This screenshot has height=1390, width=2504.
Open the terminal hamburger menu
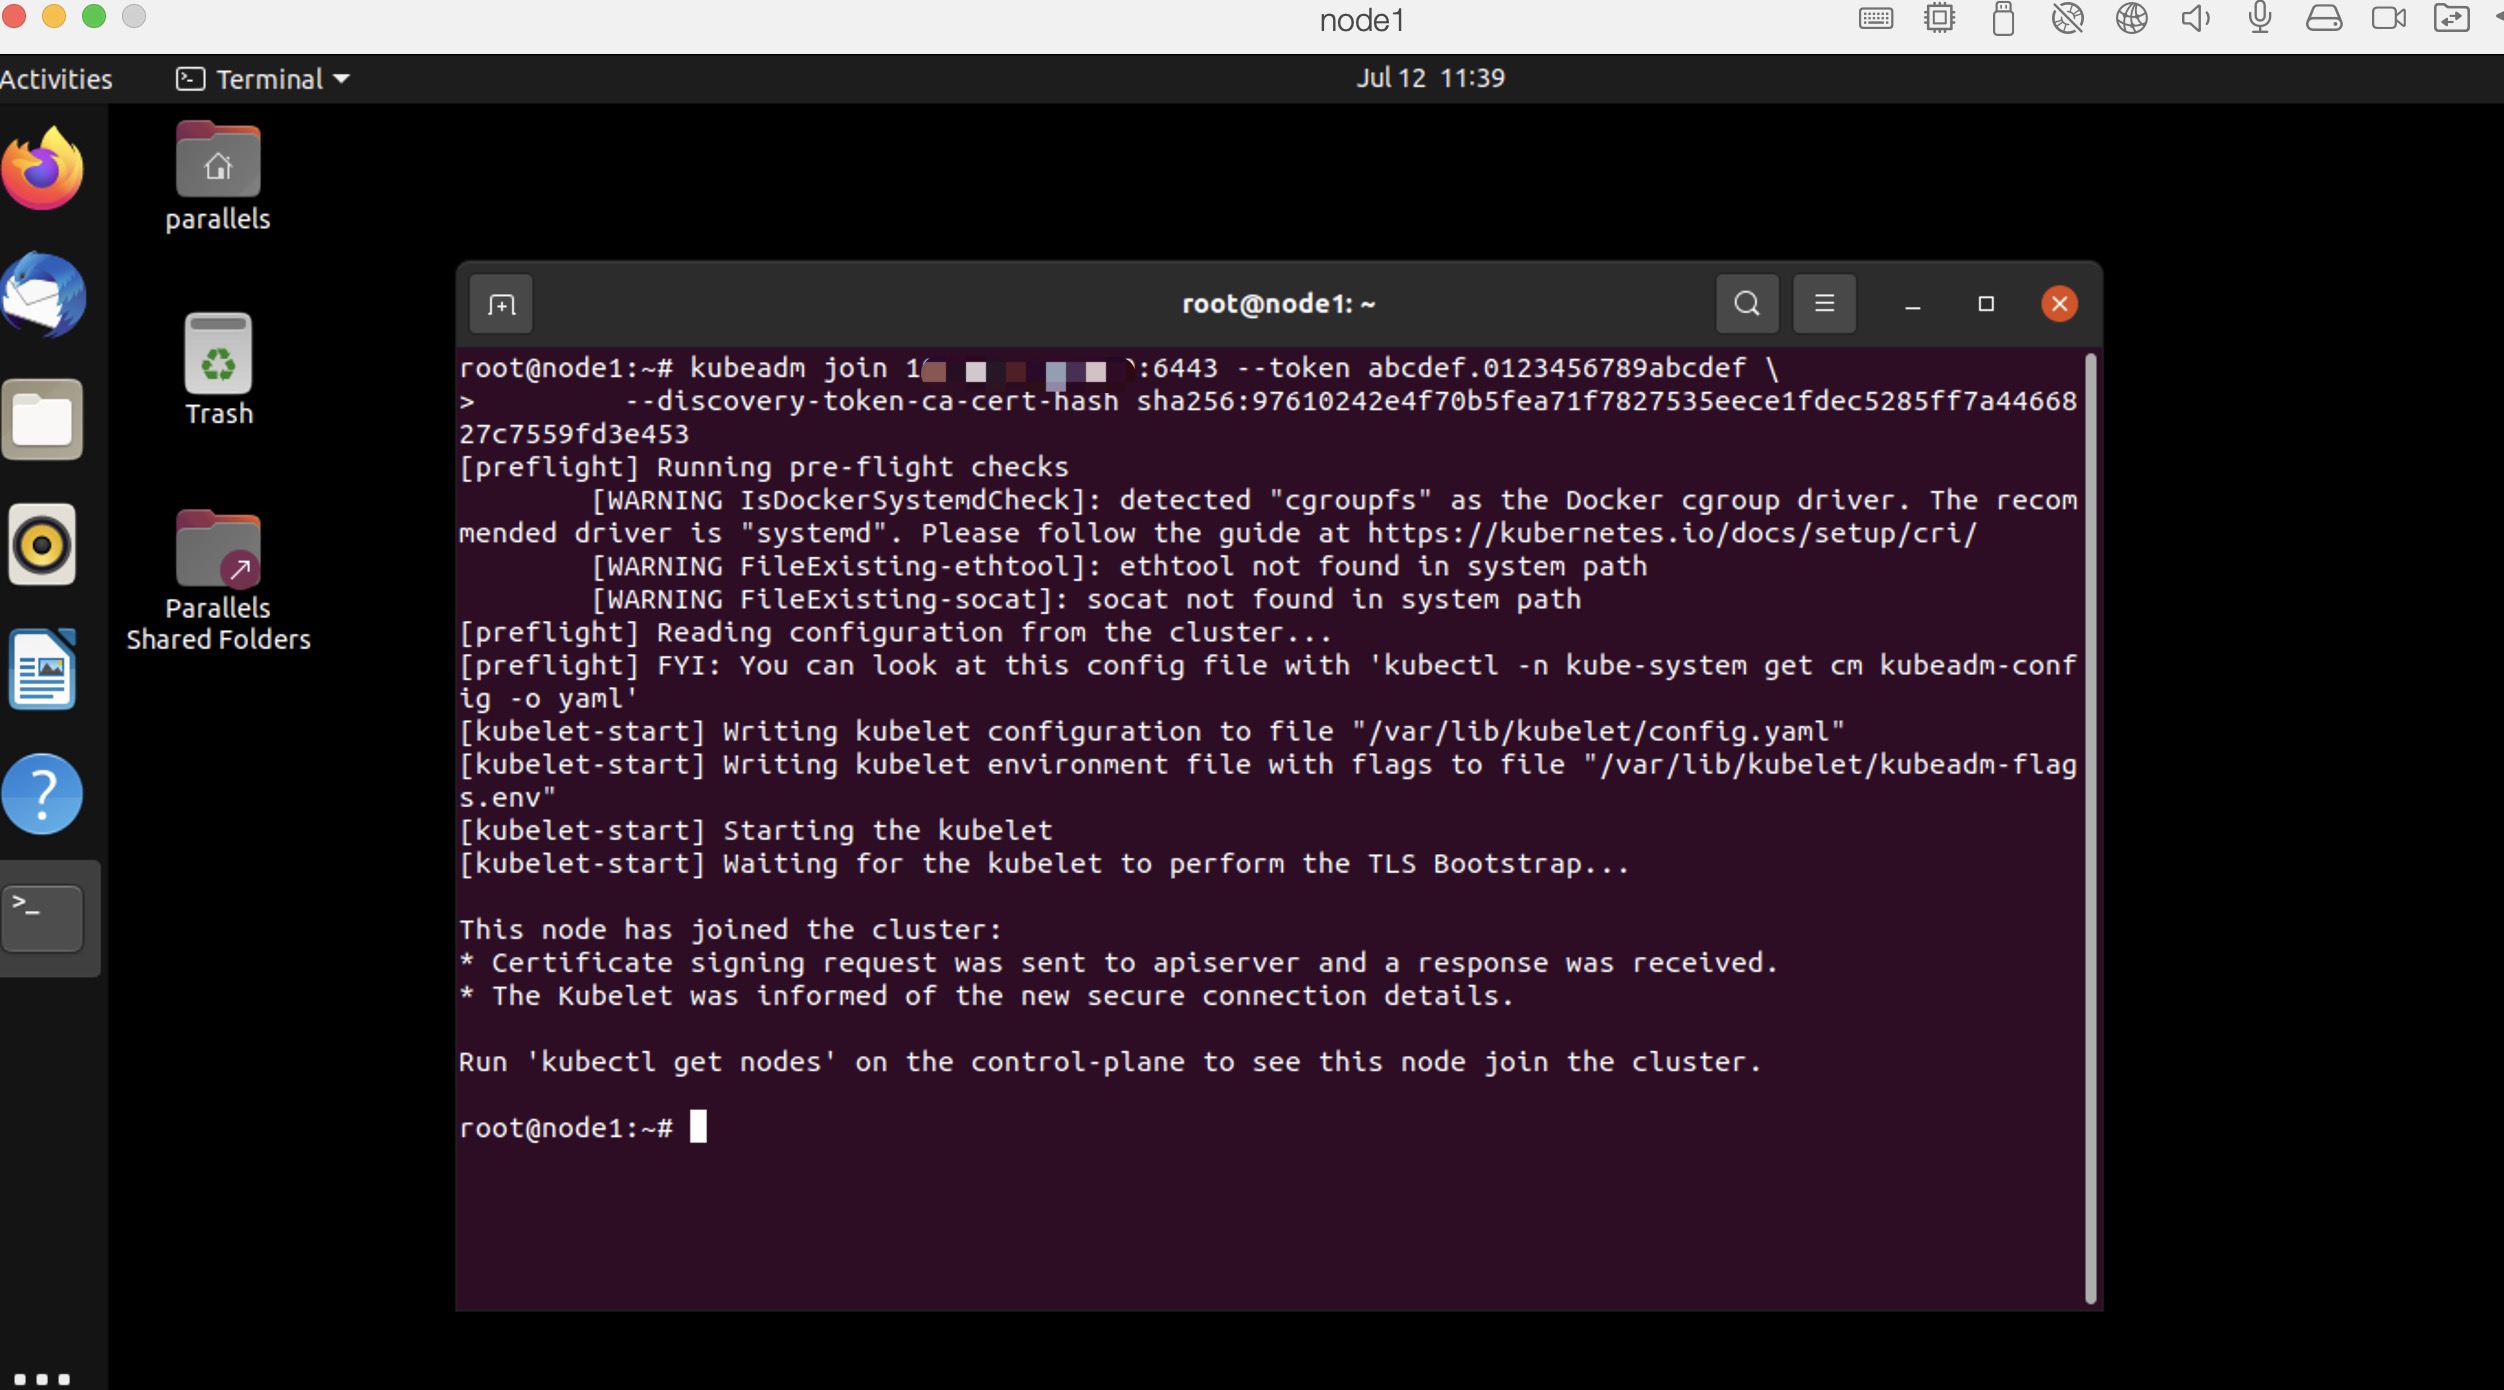pos(1825,303)
